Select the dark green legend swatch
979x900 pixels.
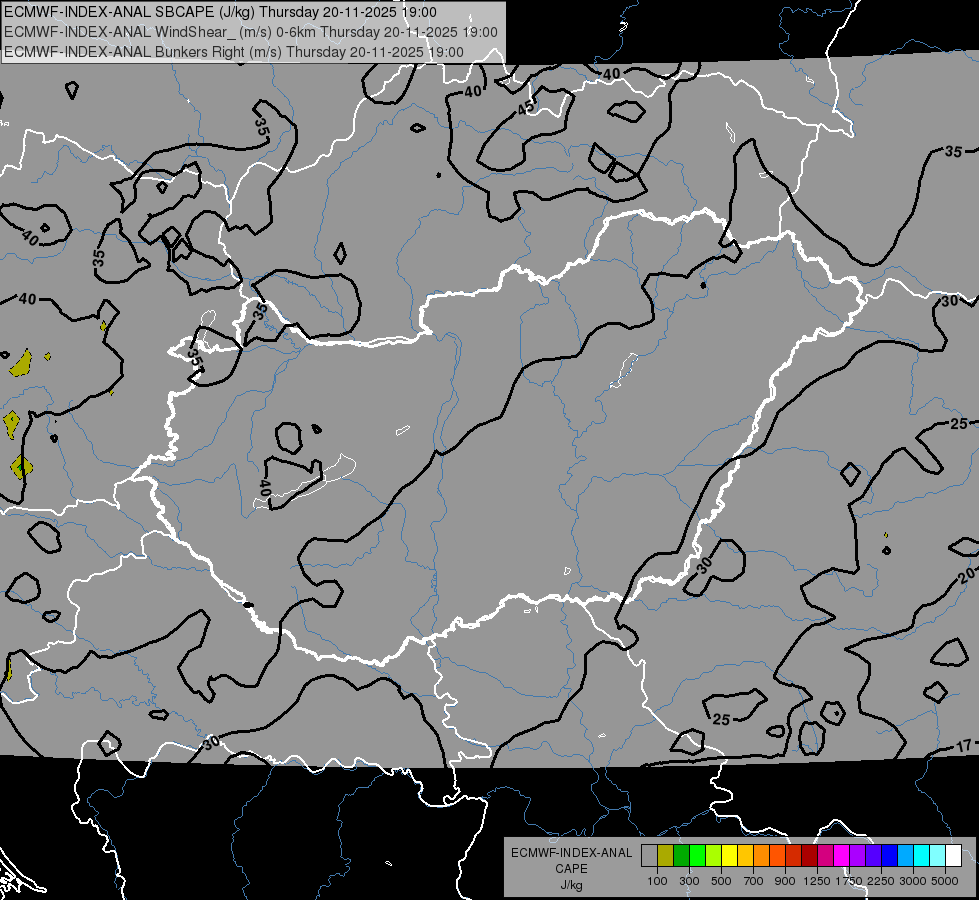tap(681, 856)
